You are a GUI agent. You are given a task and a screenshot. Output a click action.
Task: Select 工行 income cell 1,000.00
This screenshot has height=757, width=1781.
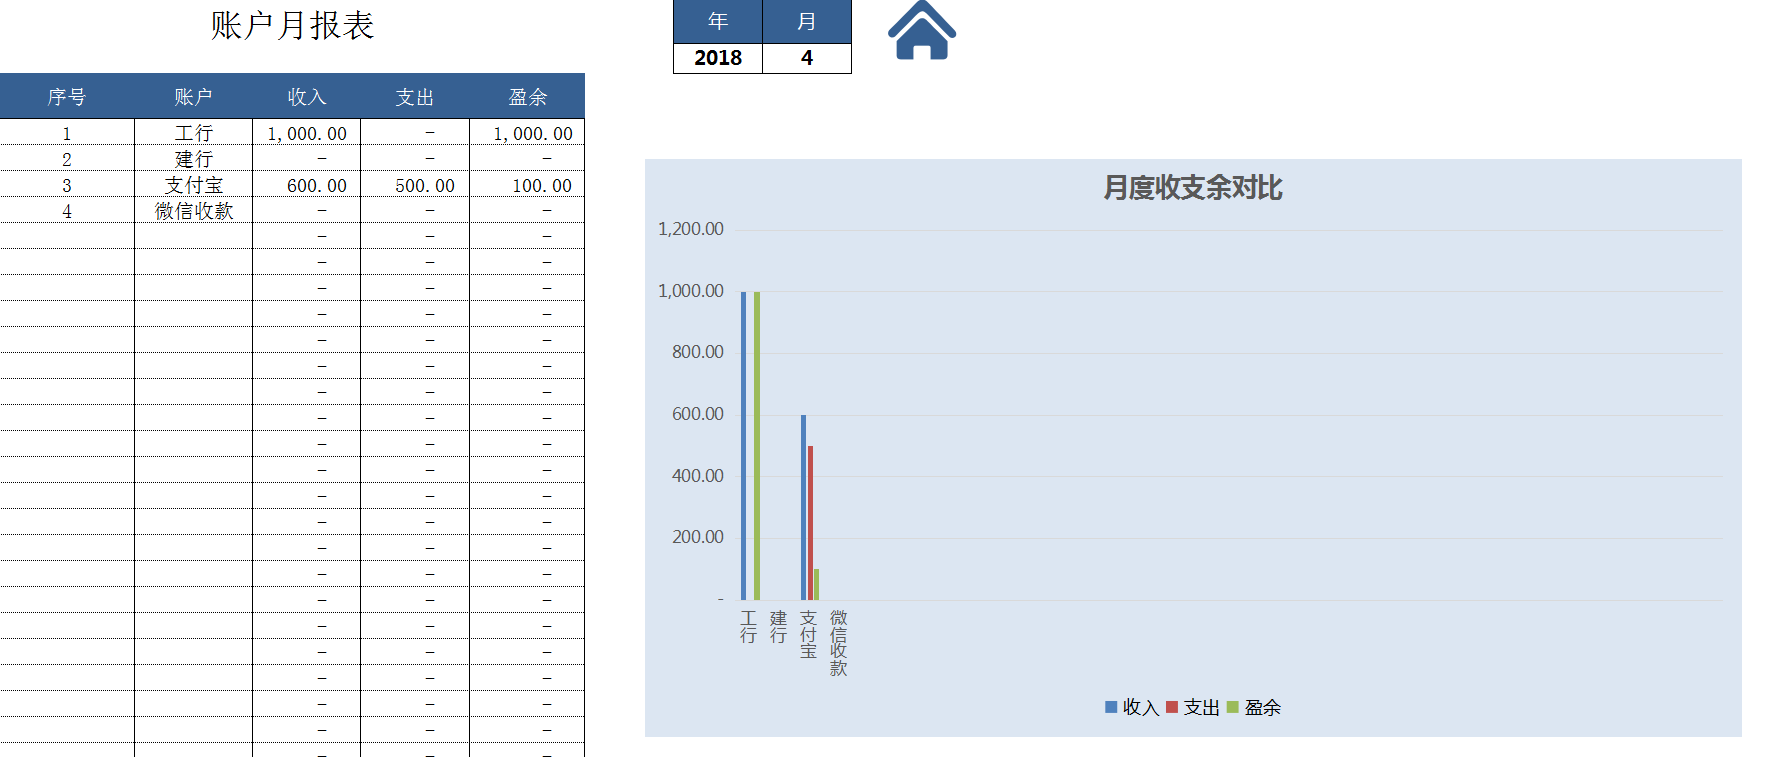[307, 133]
